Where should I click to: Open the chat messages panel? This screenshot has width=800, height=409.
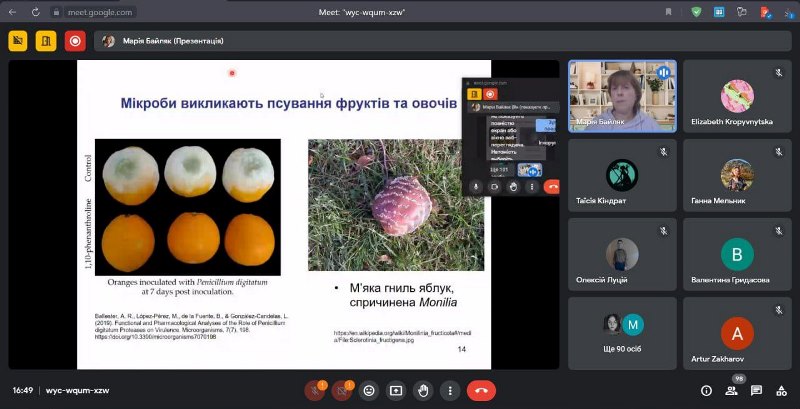pos(756,390)
